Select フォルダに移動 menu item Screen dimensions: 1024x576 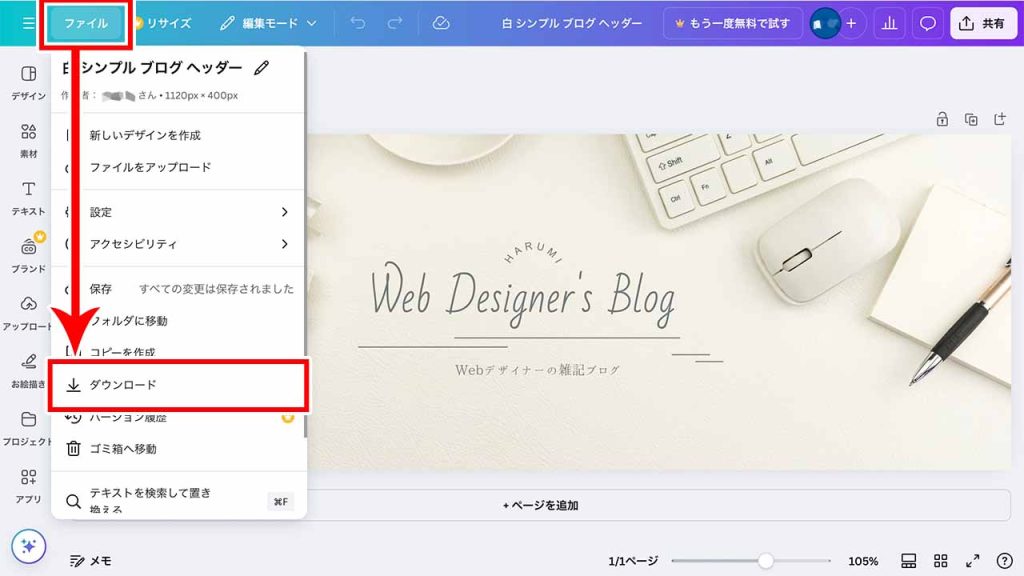pyautogui.click(x=178, y=321)
